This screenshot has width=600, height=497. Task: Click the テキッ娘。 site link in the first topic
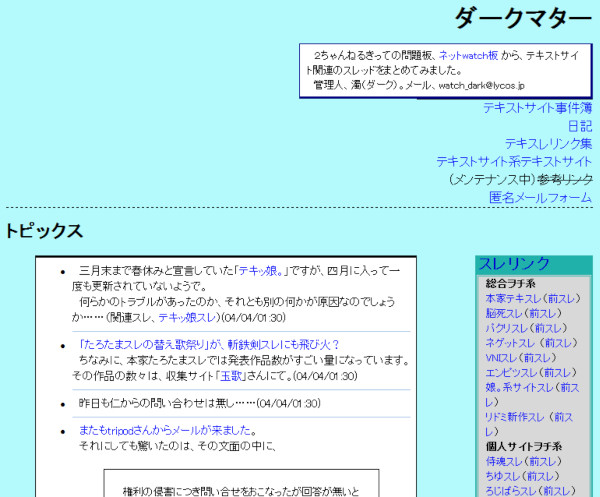261,271
